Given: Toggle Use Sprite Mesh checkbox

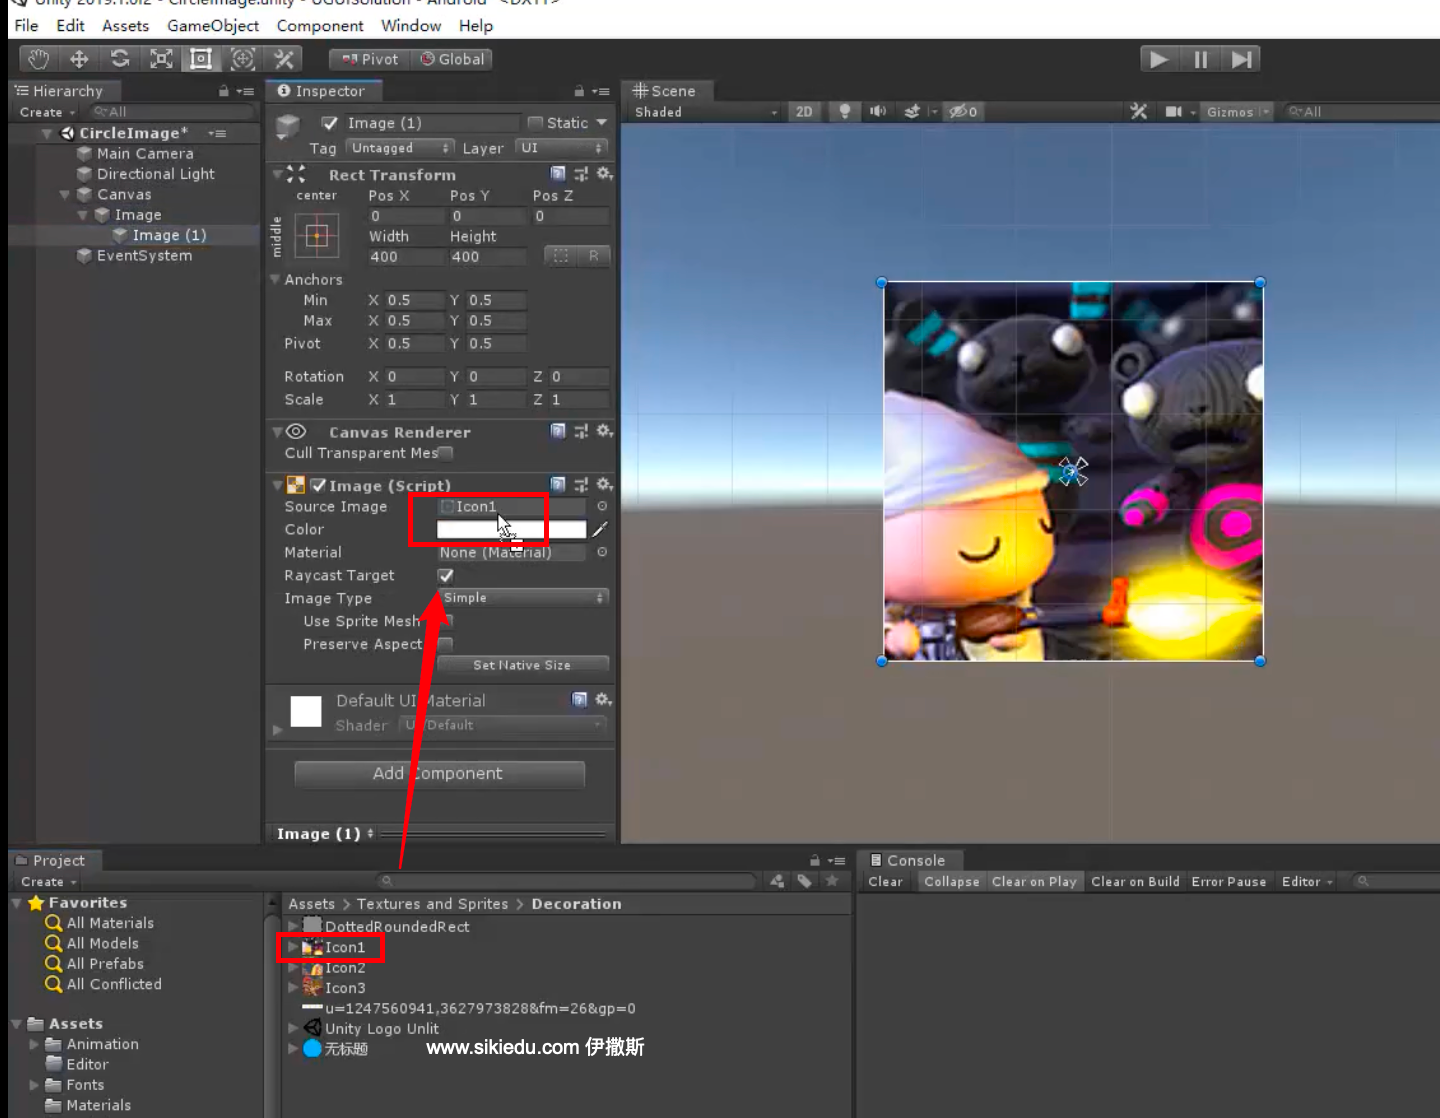Looking at the screenshot, I should pyautogui.click(x=446, y=621).
